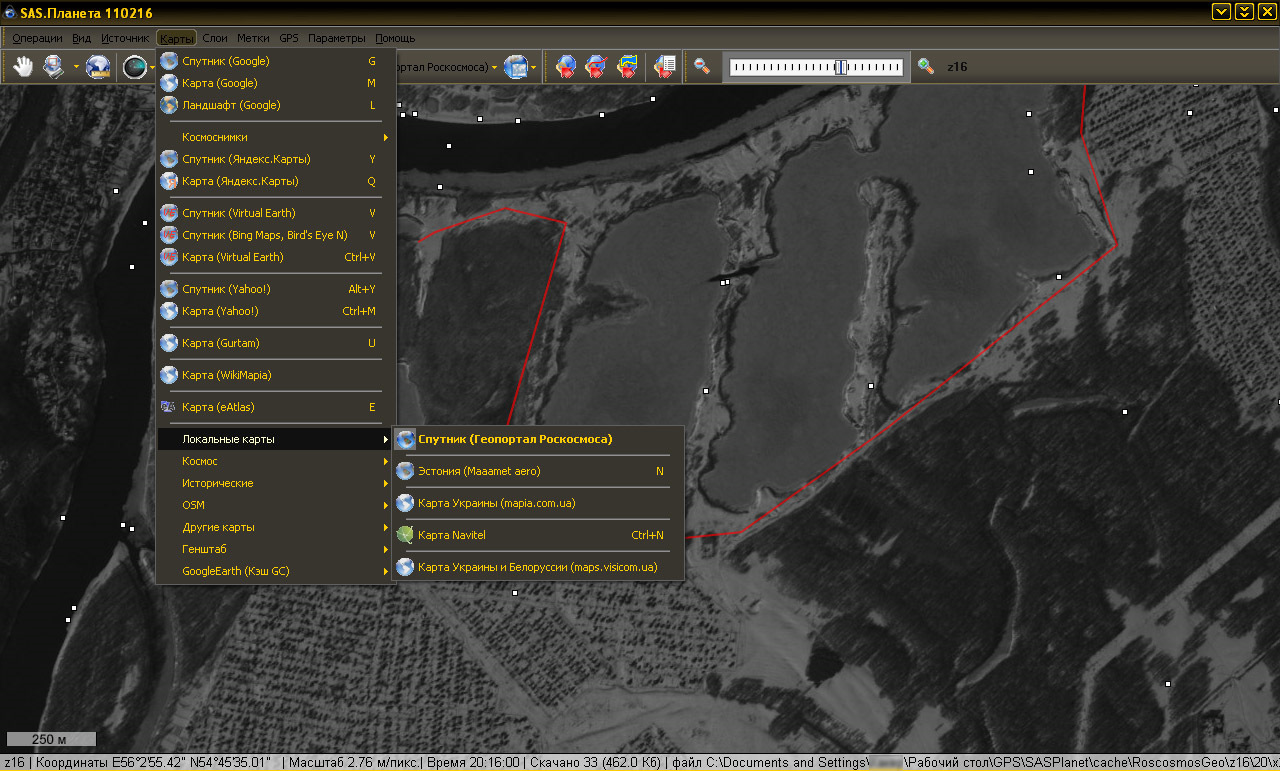Click the placemark manager flag icon
1280x771 pixels.
pyautogui.click(x=628, y=67)
